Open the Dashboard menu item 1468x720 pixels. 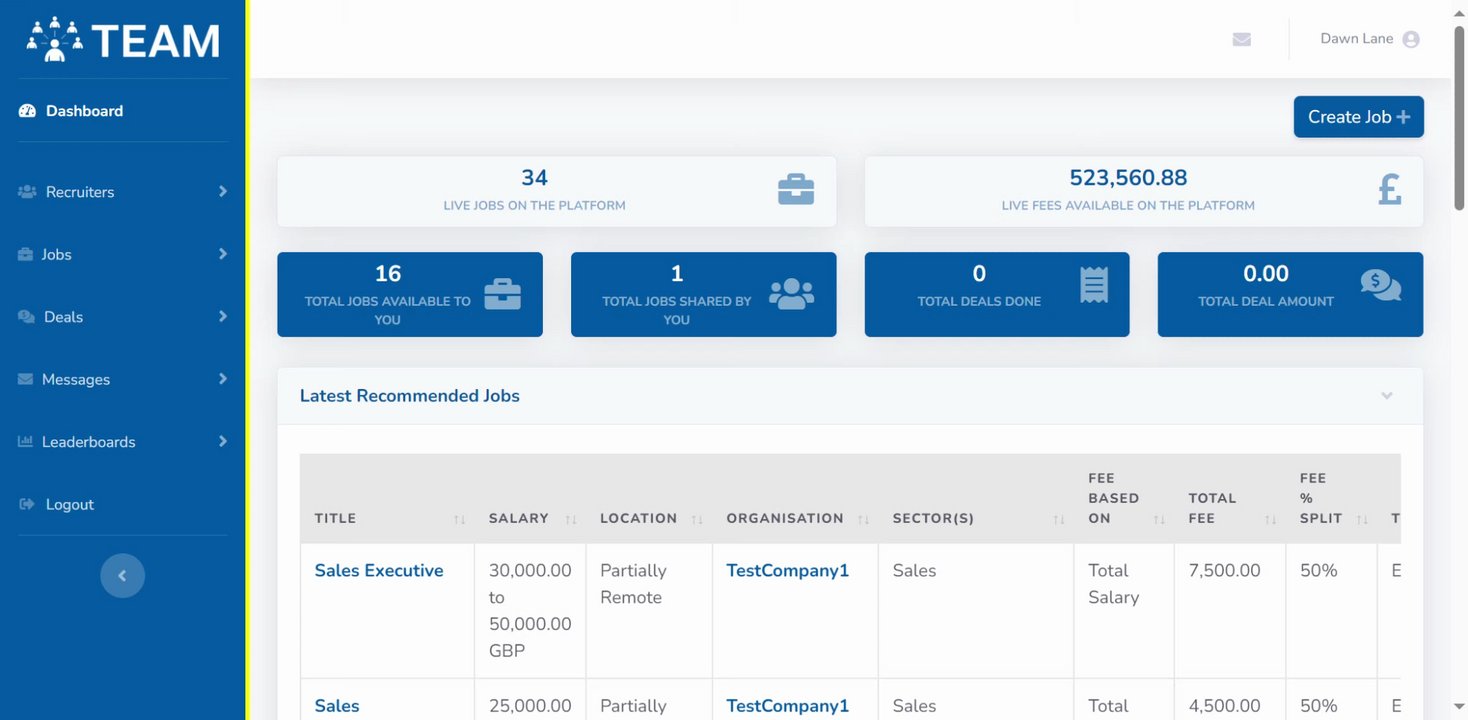(84, 111)
